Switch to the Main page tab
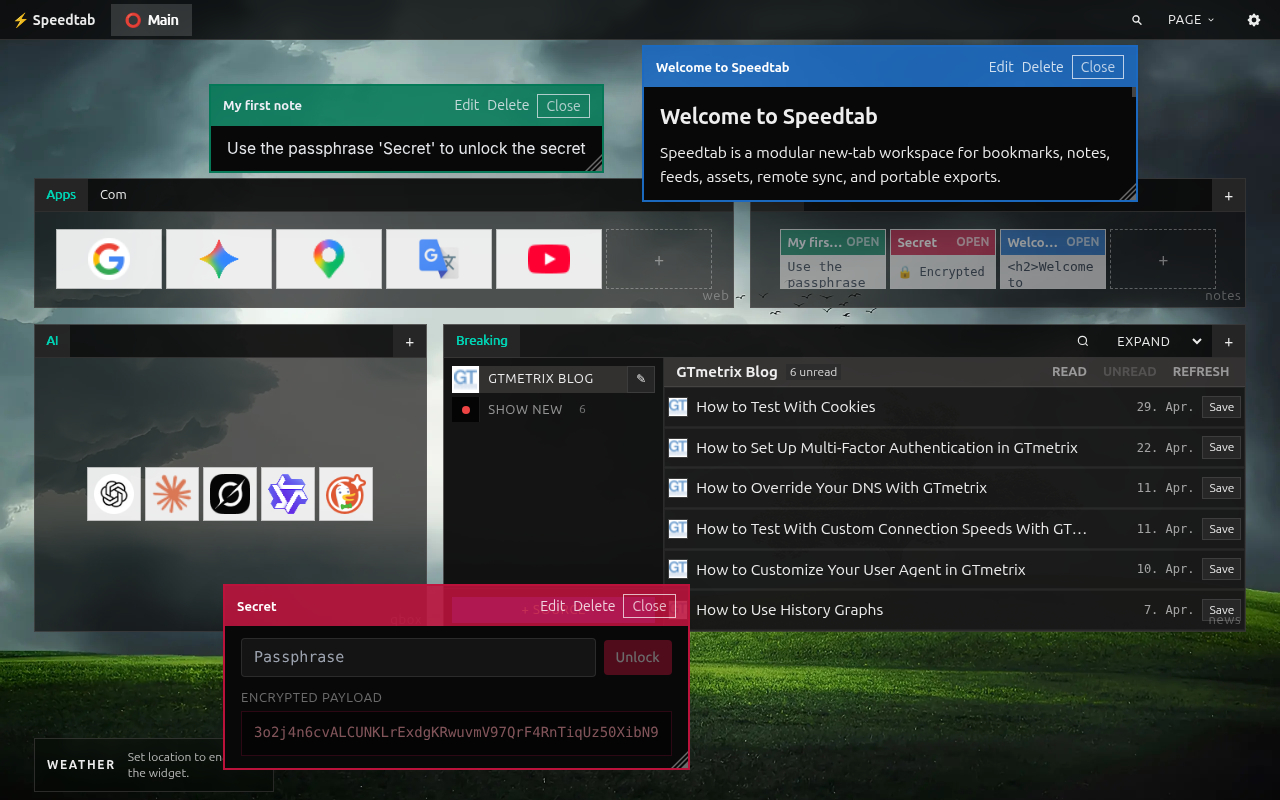This screenshot has height=800, width=1280. [x=152, y=20]
